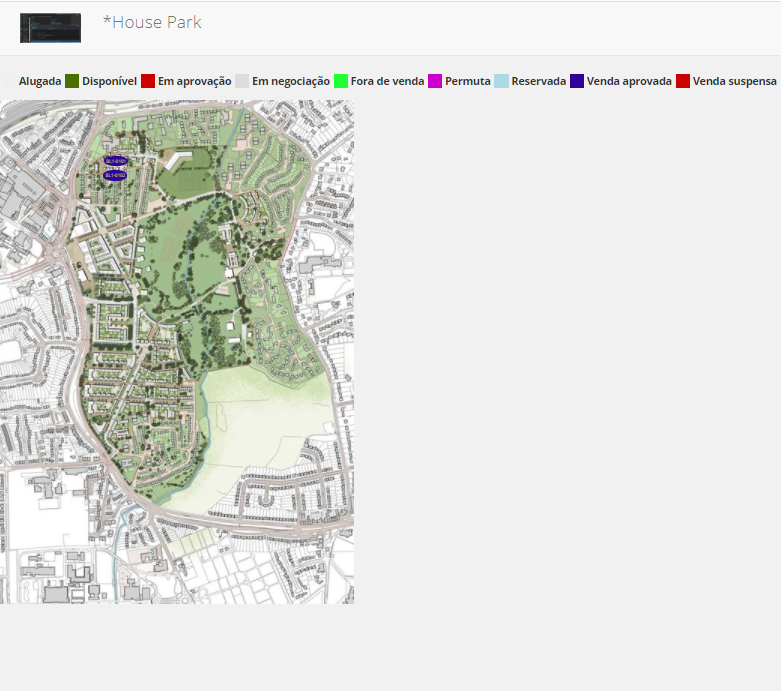Click the Reservada legend label
The height and width of the screenshot is (691, 781).
tap(539, 81)
